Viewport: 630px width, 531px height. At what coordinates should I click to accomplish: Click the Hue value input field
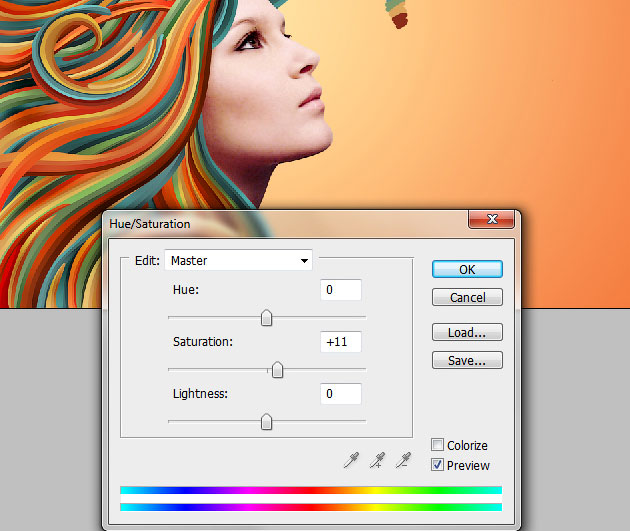tap(341, 290)
